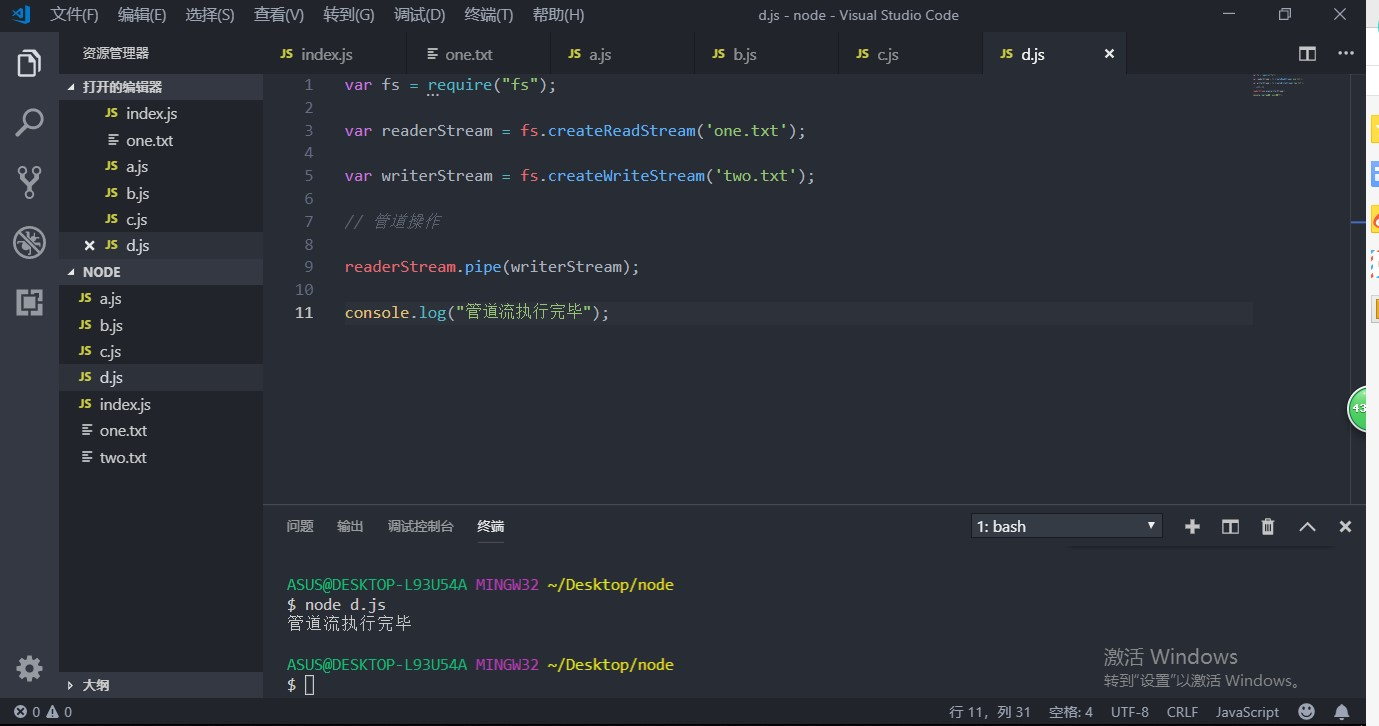Open a.js from the open editors list

161,167
